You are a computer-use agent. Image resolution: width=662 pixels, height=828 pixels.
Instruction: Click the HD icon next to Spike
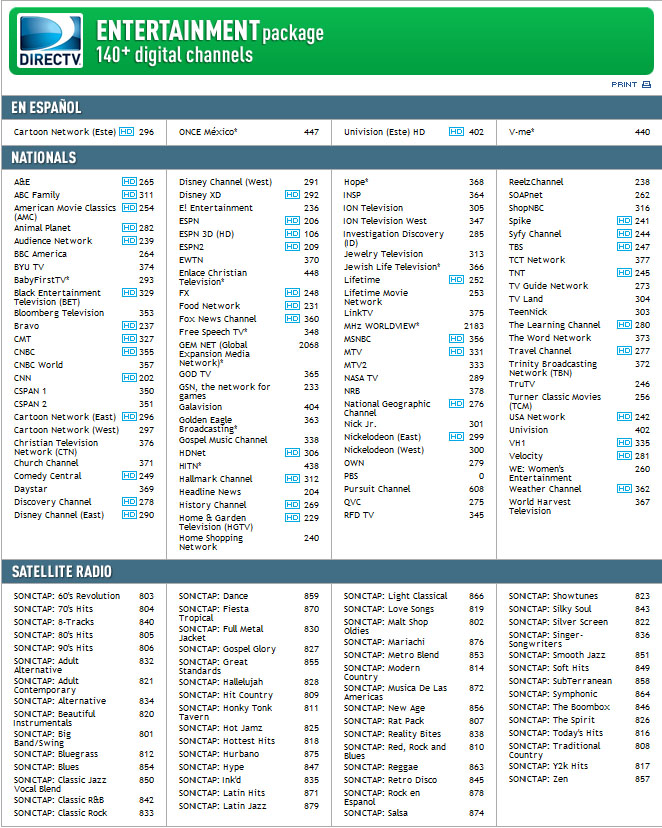click(x=625, y=221)
